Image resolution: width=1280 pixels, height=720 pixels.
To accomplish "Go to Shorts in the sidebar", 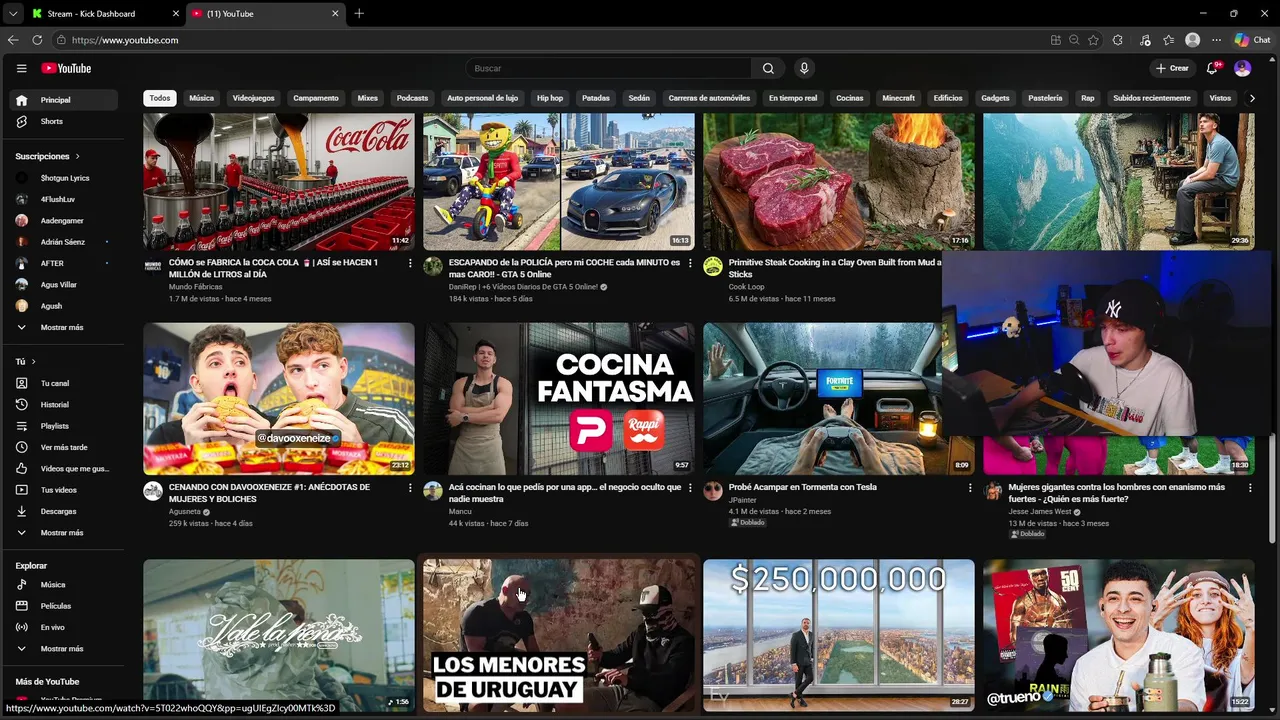I will tap(64, 121).
